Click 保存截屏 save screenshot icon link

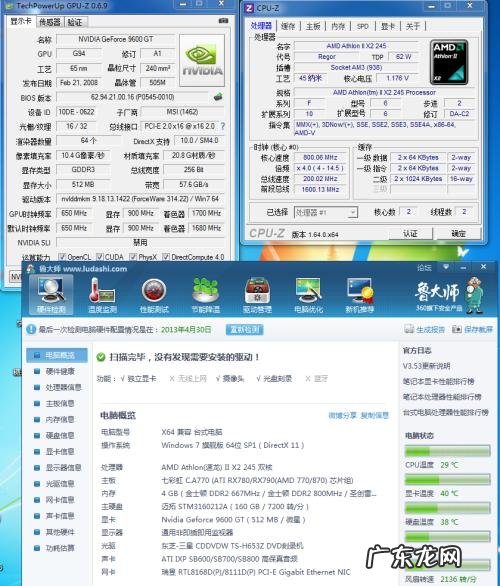click(472, 329)
